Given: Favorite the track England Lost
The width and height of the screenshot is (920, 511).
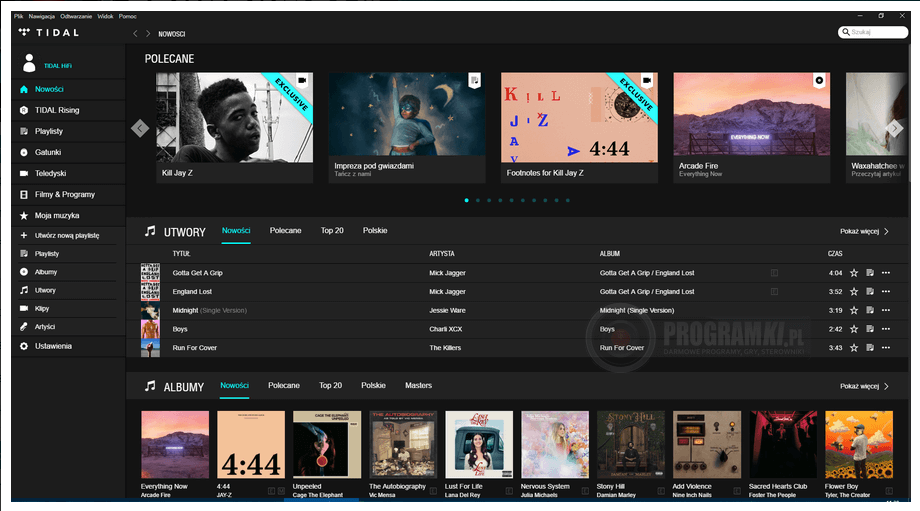Looking at the screenshot, I should 854,292.
